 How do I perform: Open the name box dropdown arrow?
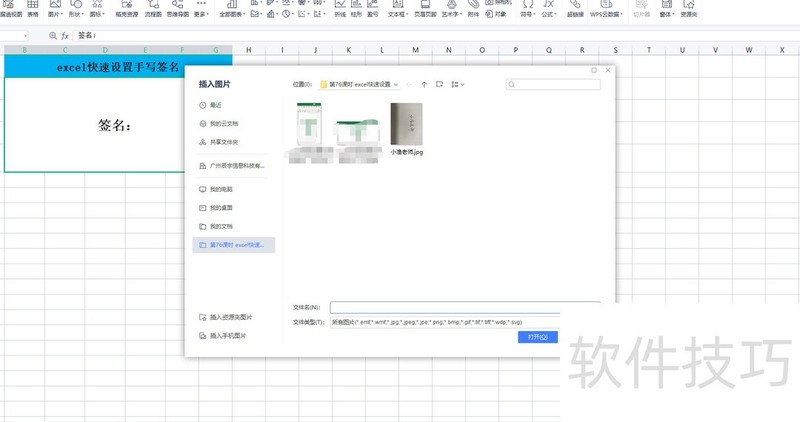point(25,36)
